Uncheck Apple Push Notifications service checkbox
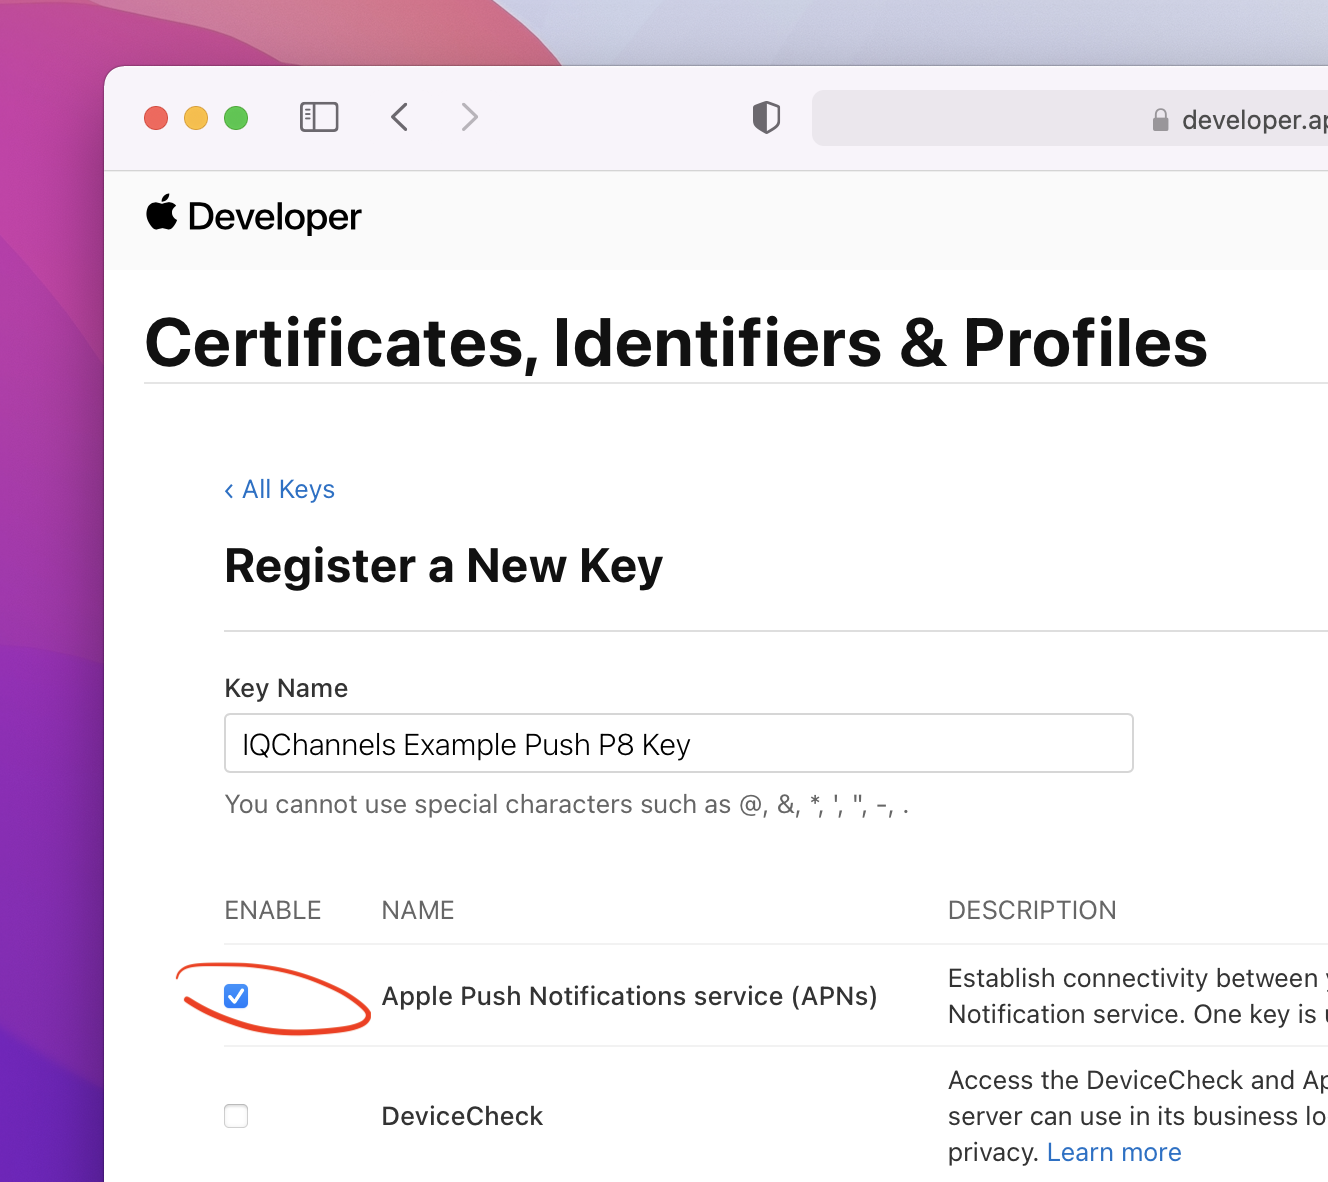 (x=236, y=996)
